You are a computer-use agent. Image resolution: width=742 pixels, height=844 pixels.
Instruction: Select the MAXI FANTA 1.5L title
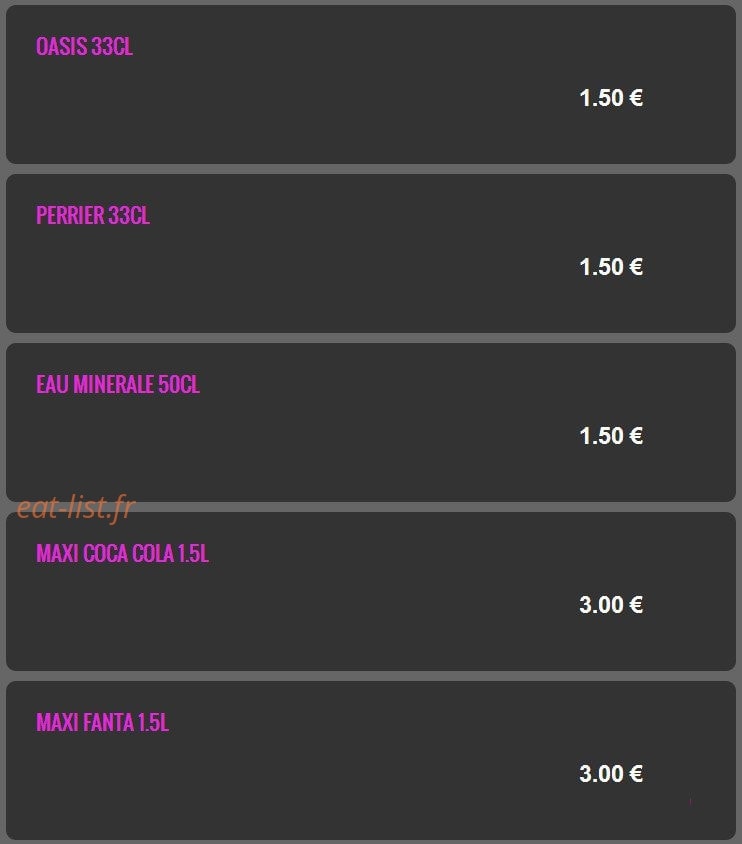pyautogui.click(x=102, y=722)
